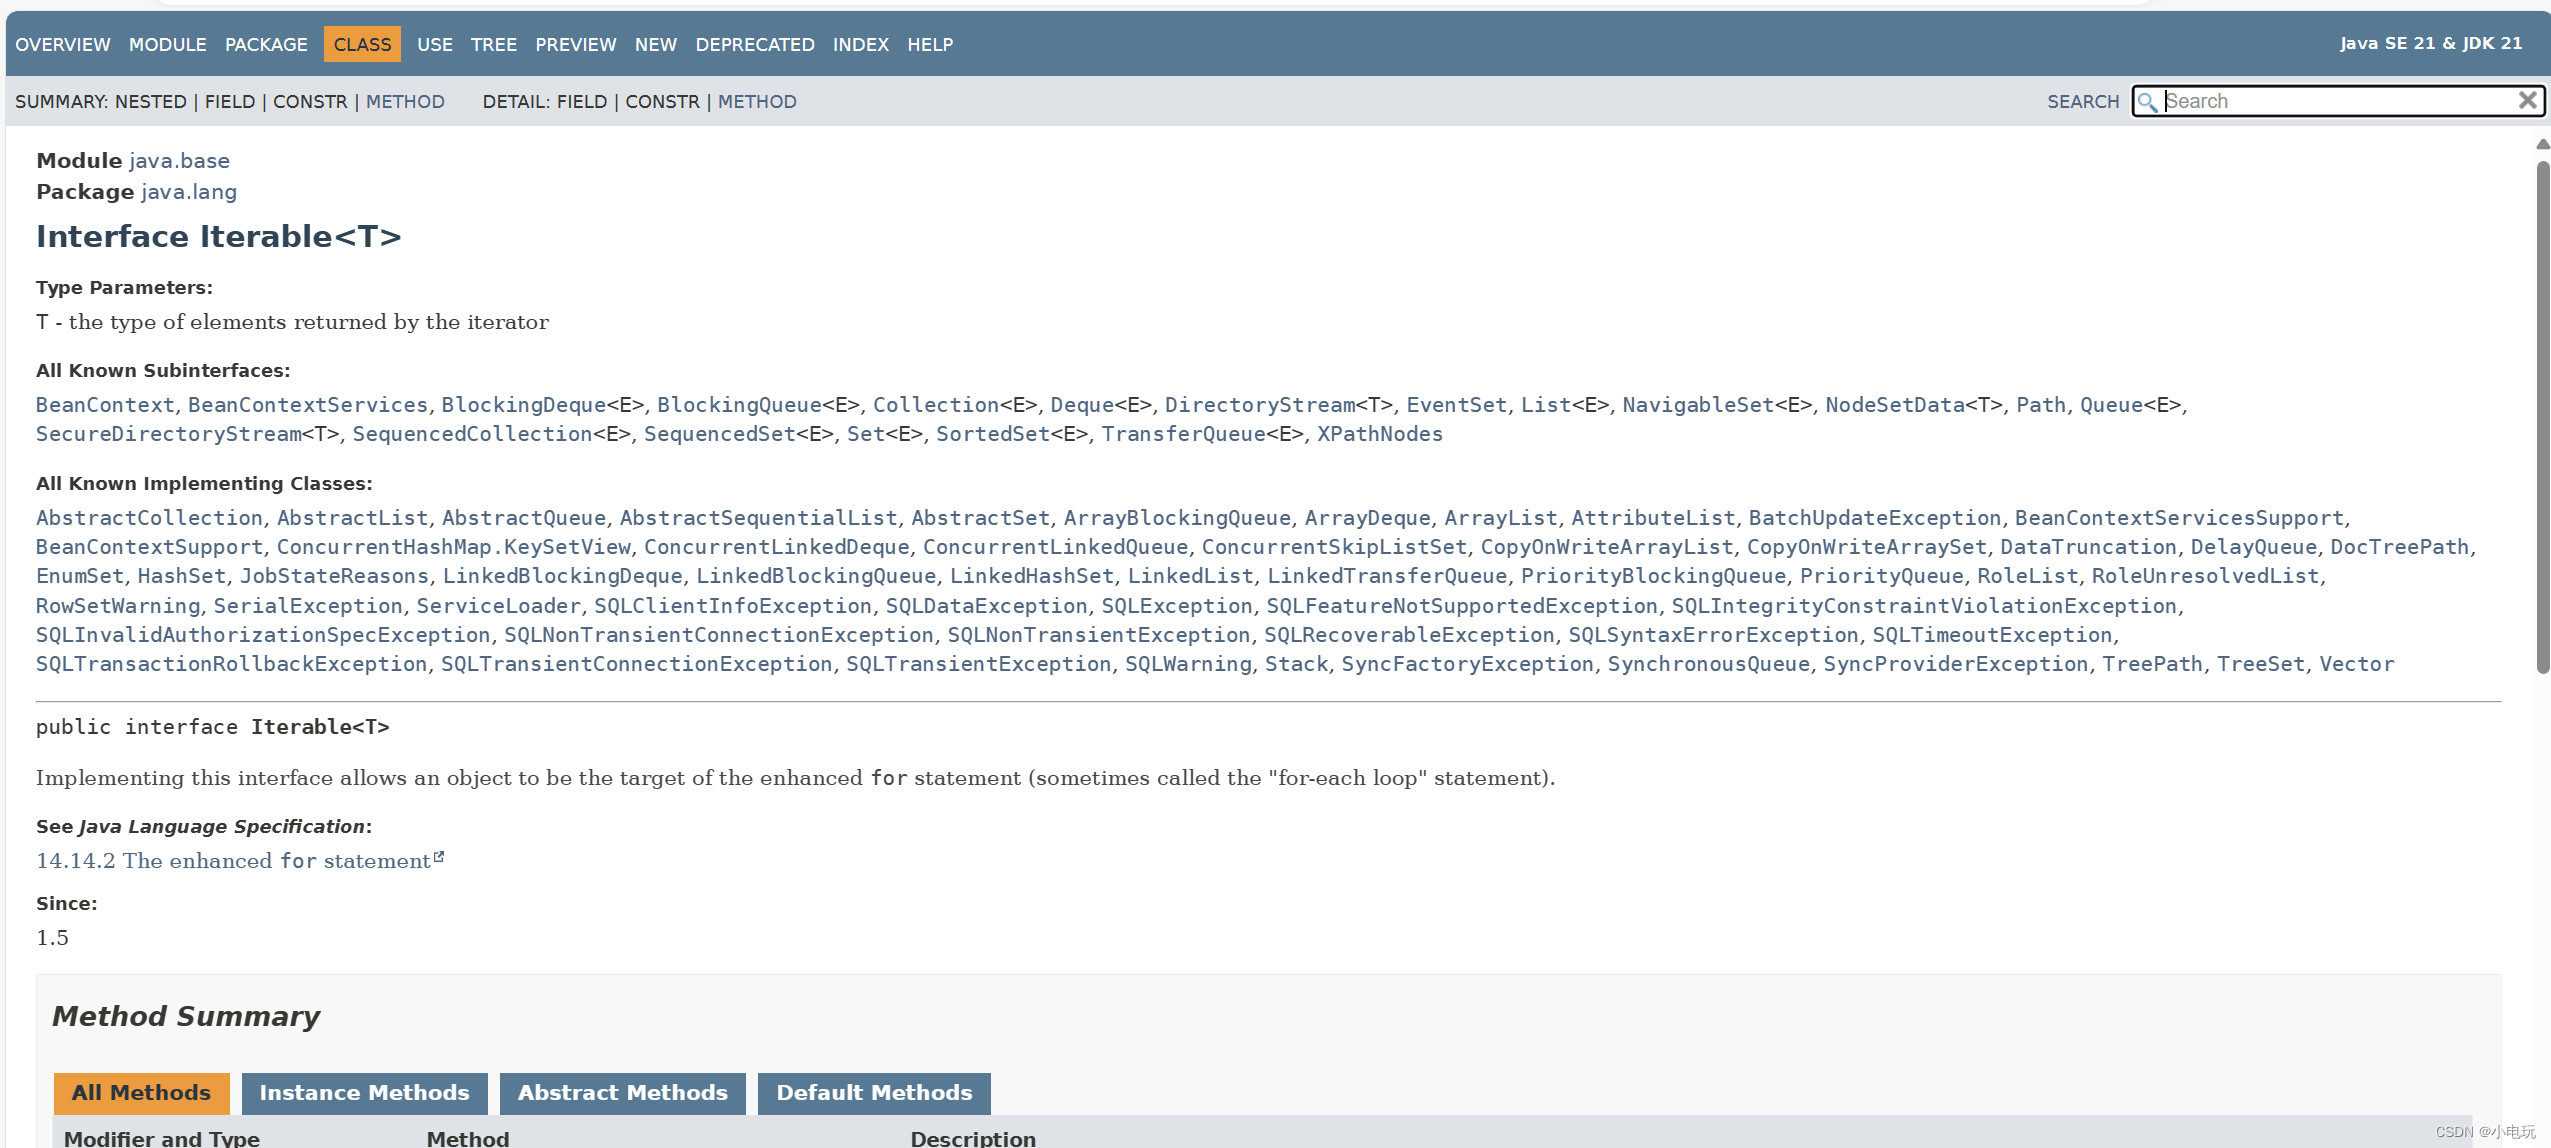Open the Collection<E> subinterface link

click(x=935, y=405)
